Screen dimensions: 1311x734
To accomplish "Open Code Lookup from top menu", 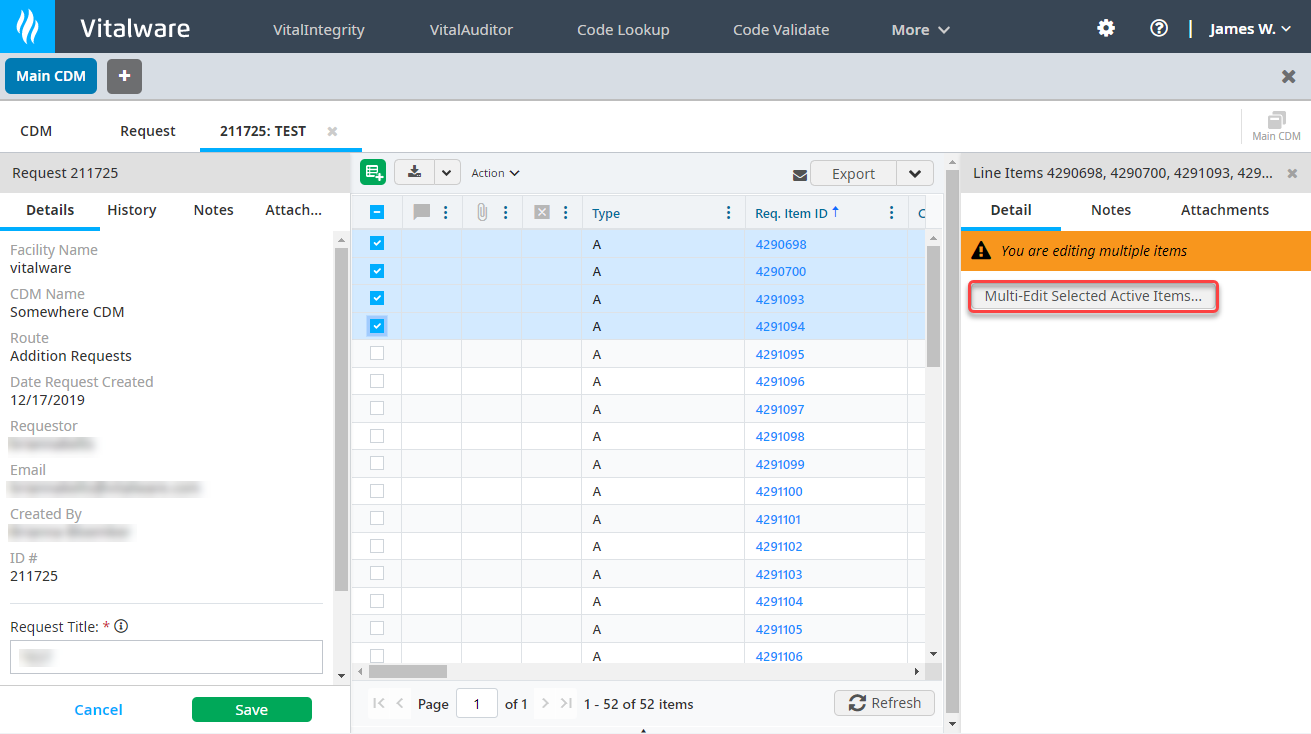I will pos(623,30).
